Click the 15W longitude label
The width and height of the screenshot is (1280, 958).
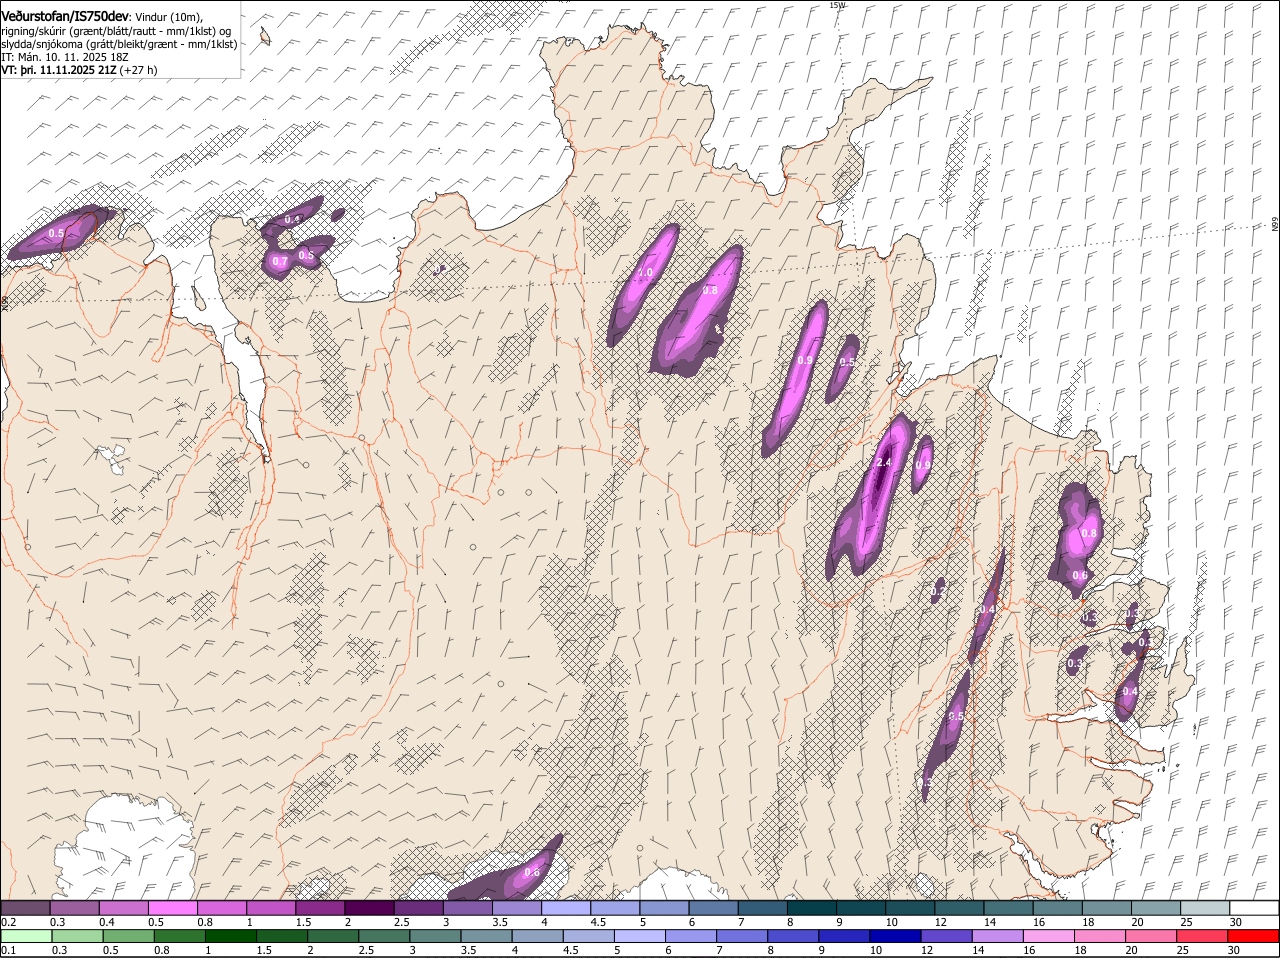(837, 5)
